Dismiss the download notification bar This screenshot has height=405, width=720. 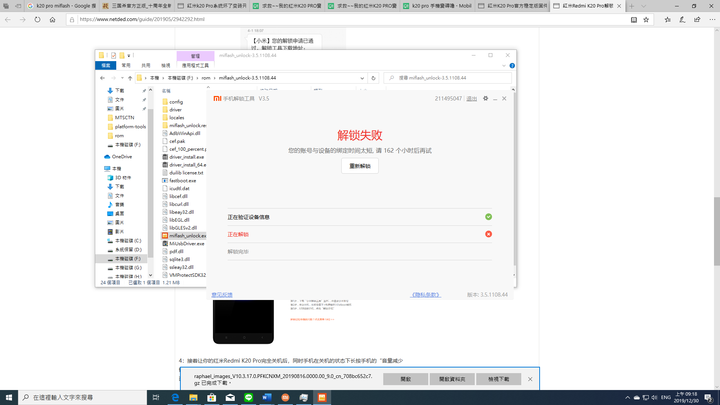tap(530, 379)
